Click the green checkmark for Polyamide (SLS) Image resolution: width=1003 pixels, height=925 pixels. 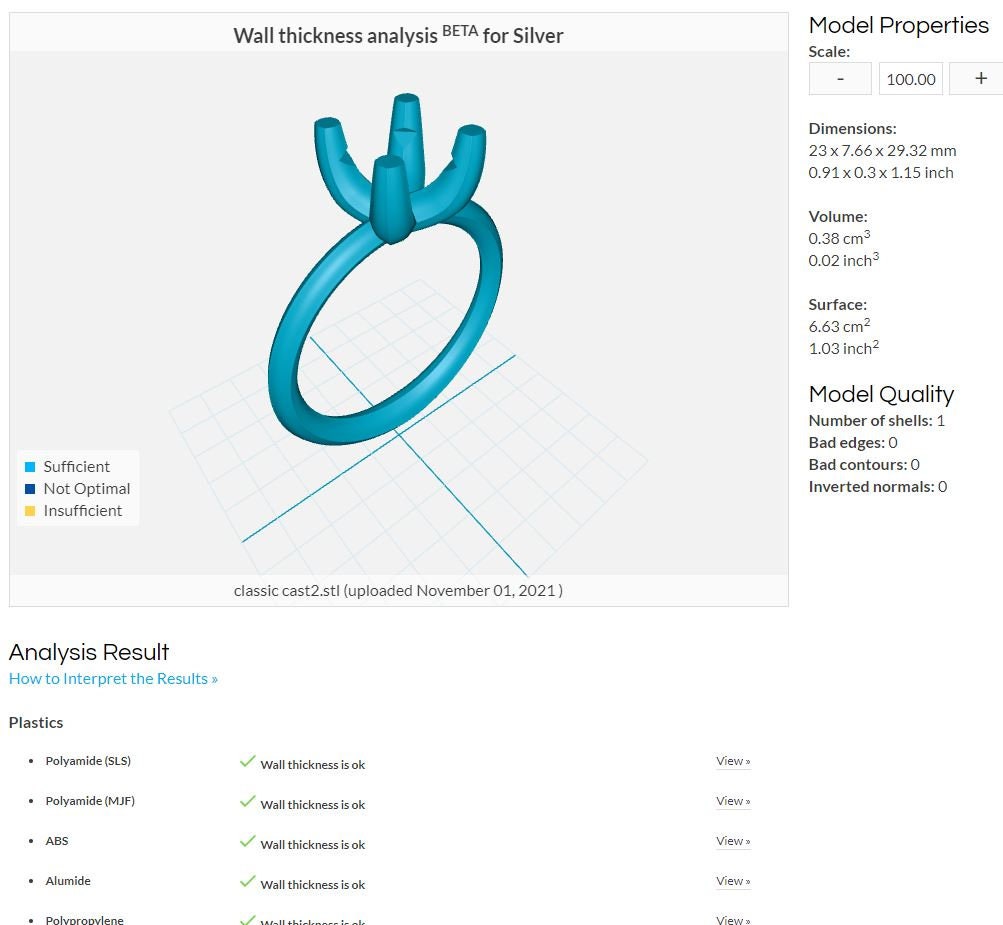pyautogui.click(x=248, y=761)
